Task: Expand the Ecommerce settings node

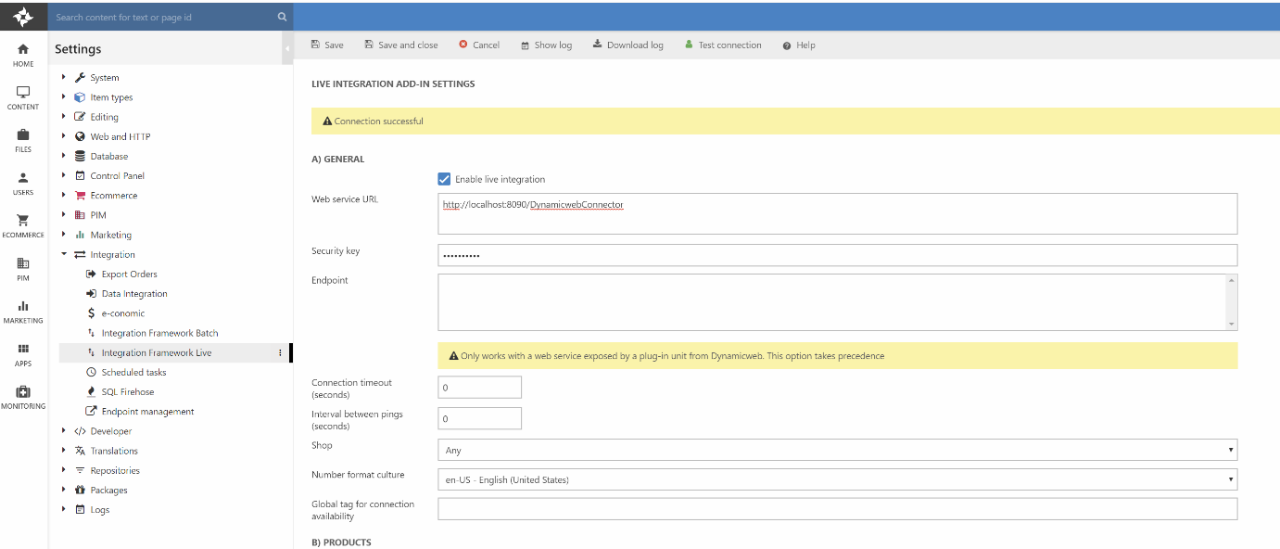Action: (x=64, y=195)
